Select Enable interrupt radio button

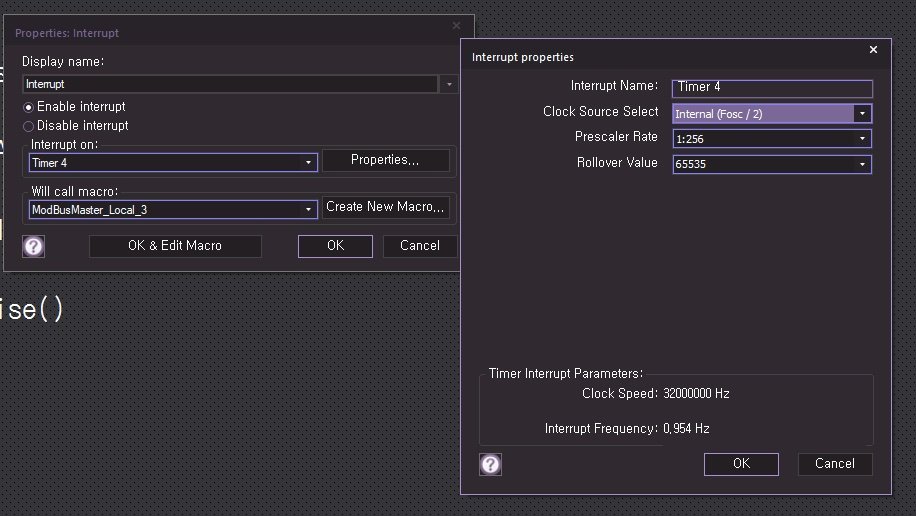(x=29, y=107)
